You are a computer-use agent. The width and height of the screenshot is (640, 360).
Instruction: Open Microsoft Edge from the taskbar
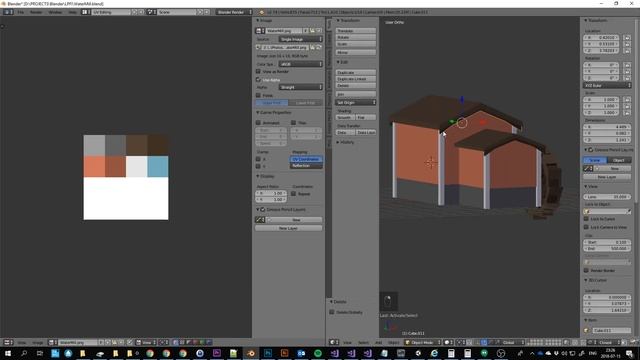coord(434,353)
